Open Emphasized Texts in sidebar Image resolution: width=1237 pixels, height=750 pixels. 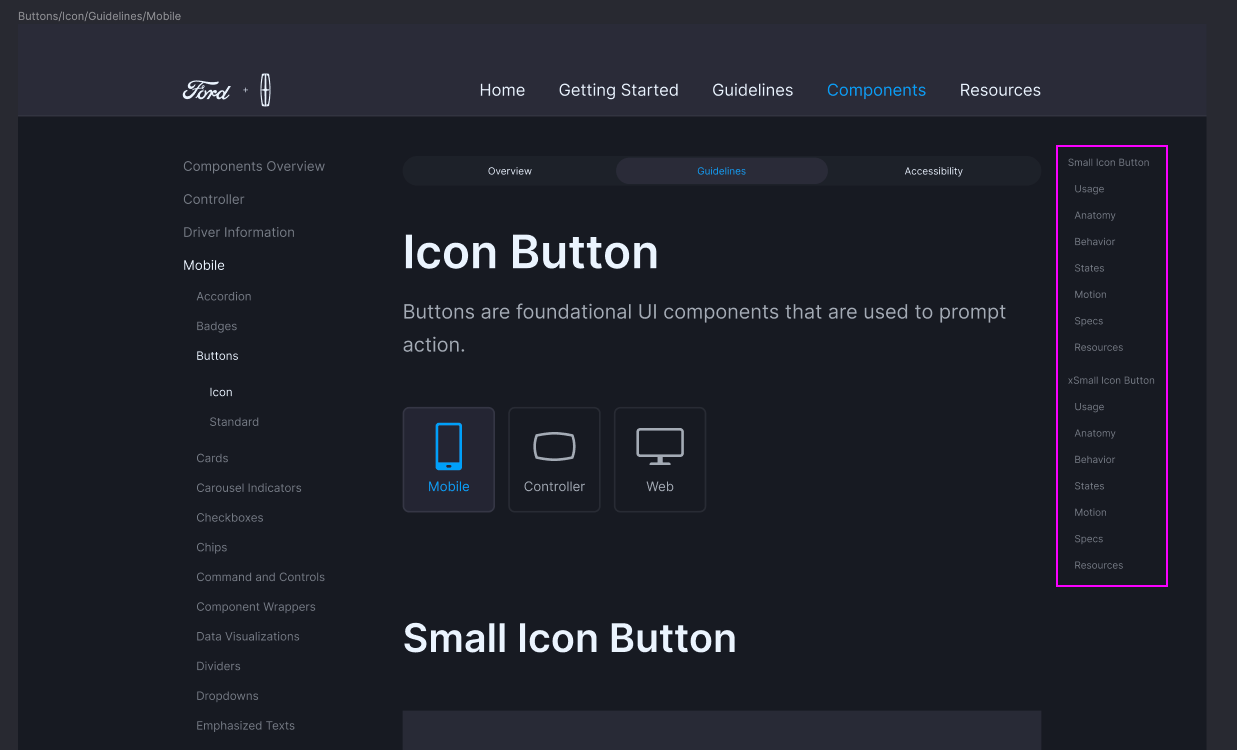point(246,726)
